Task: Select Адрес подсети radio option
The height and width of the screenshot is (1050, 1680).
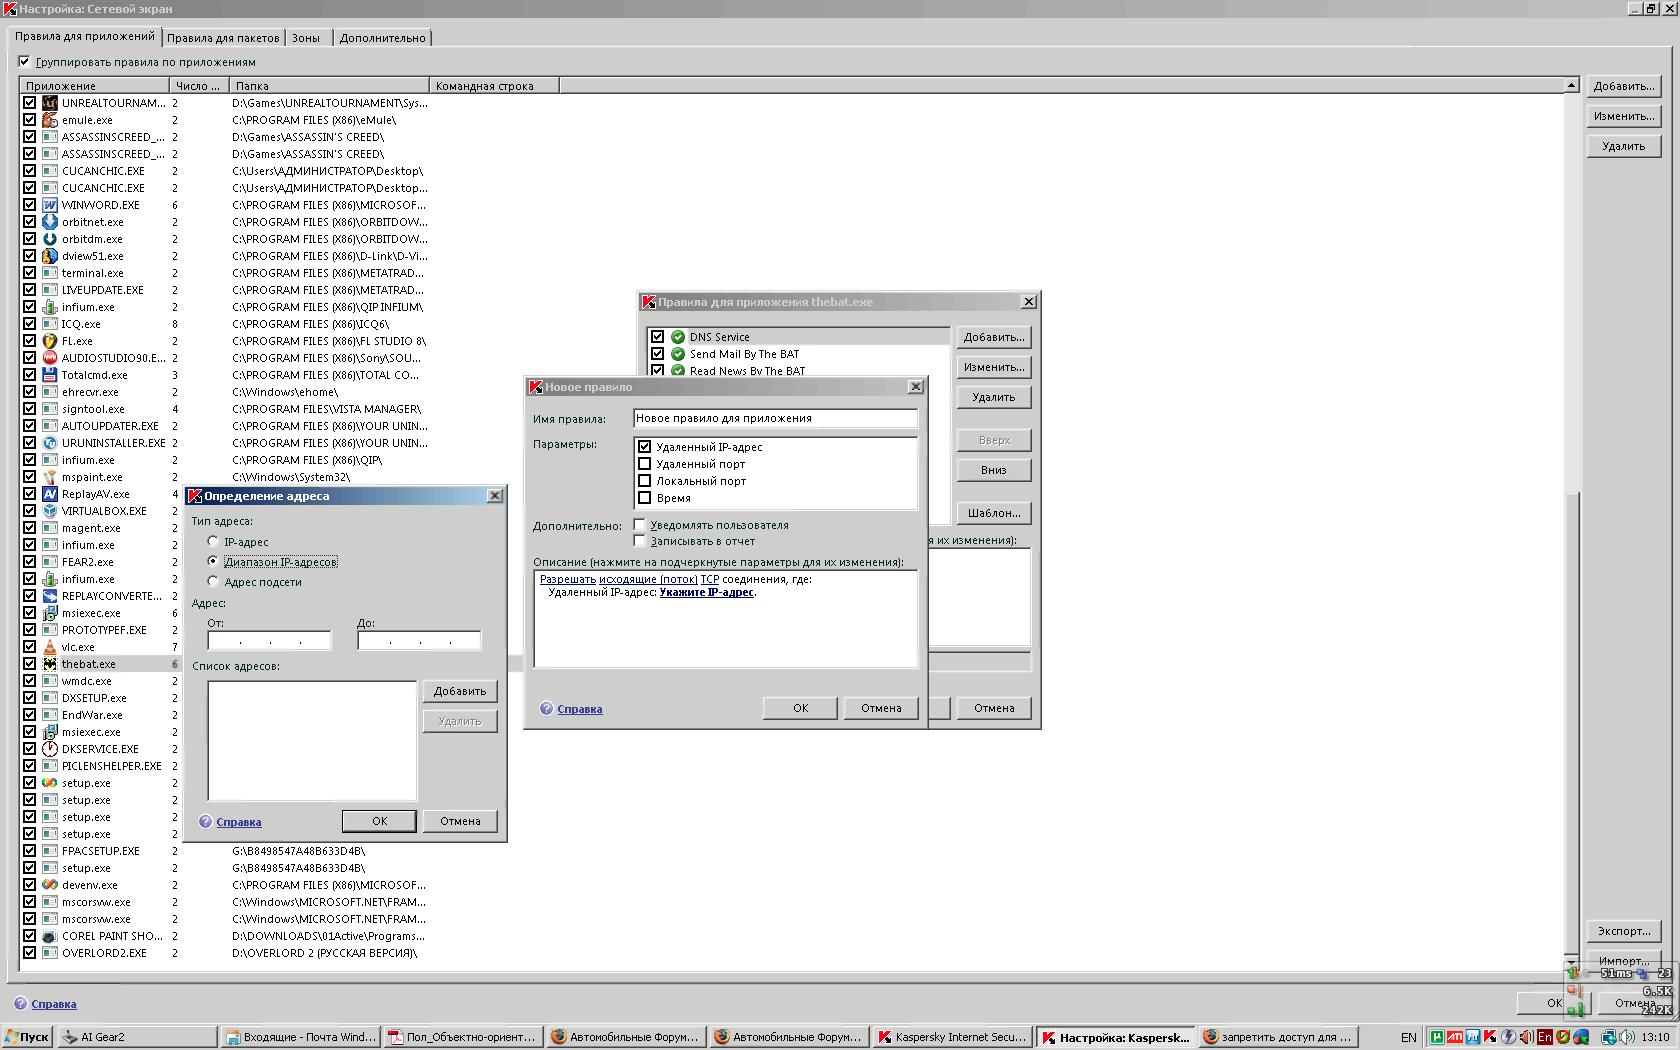Action: click(x=213, y=581)
